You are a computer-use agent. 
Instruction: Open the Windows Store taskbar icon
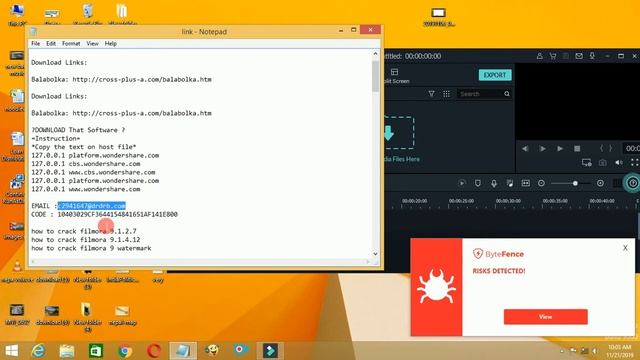tap(96, 351)
